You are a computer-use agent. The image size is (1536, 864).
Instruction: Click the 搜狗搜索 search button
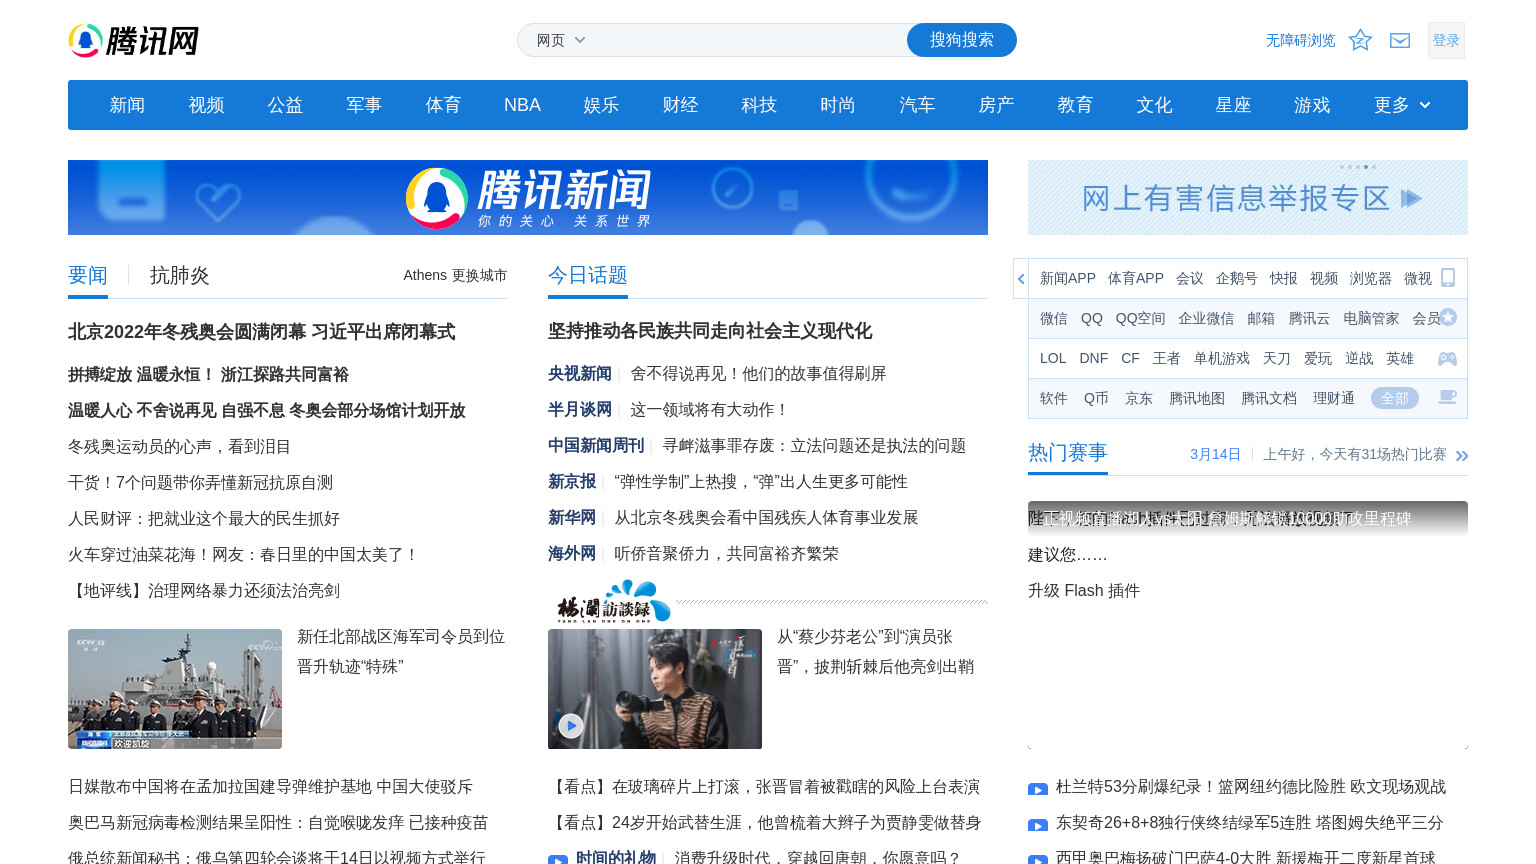point(962,40)
